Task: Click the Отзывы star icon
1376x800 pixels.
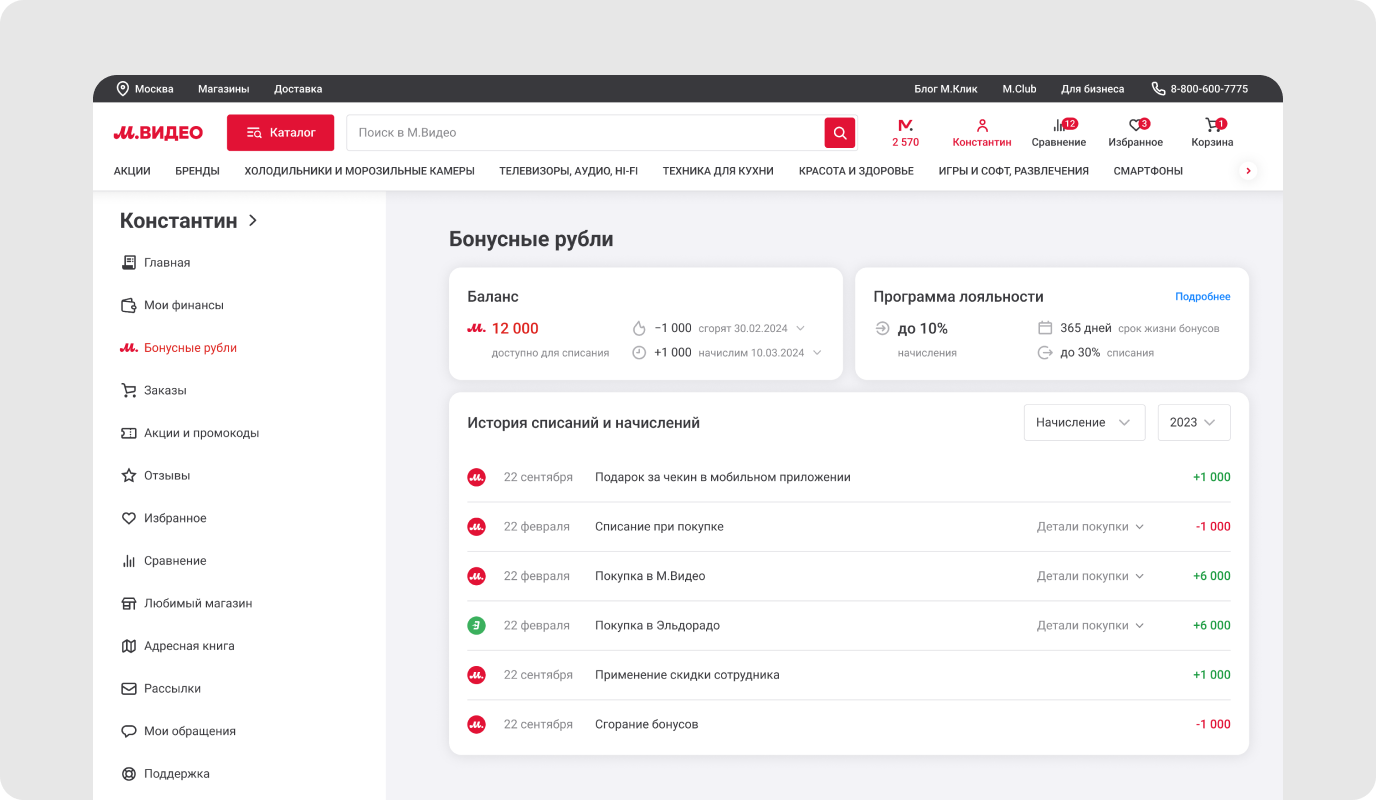Action: (129, 476)
